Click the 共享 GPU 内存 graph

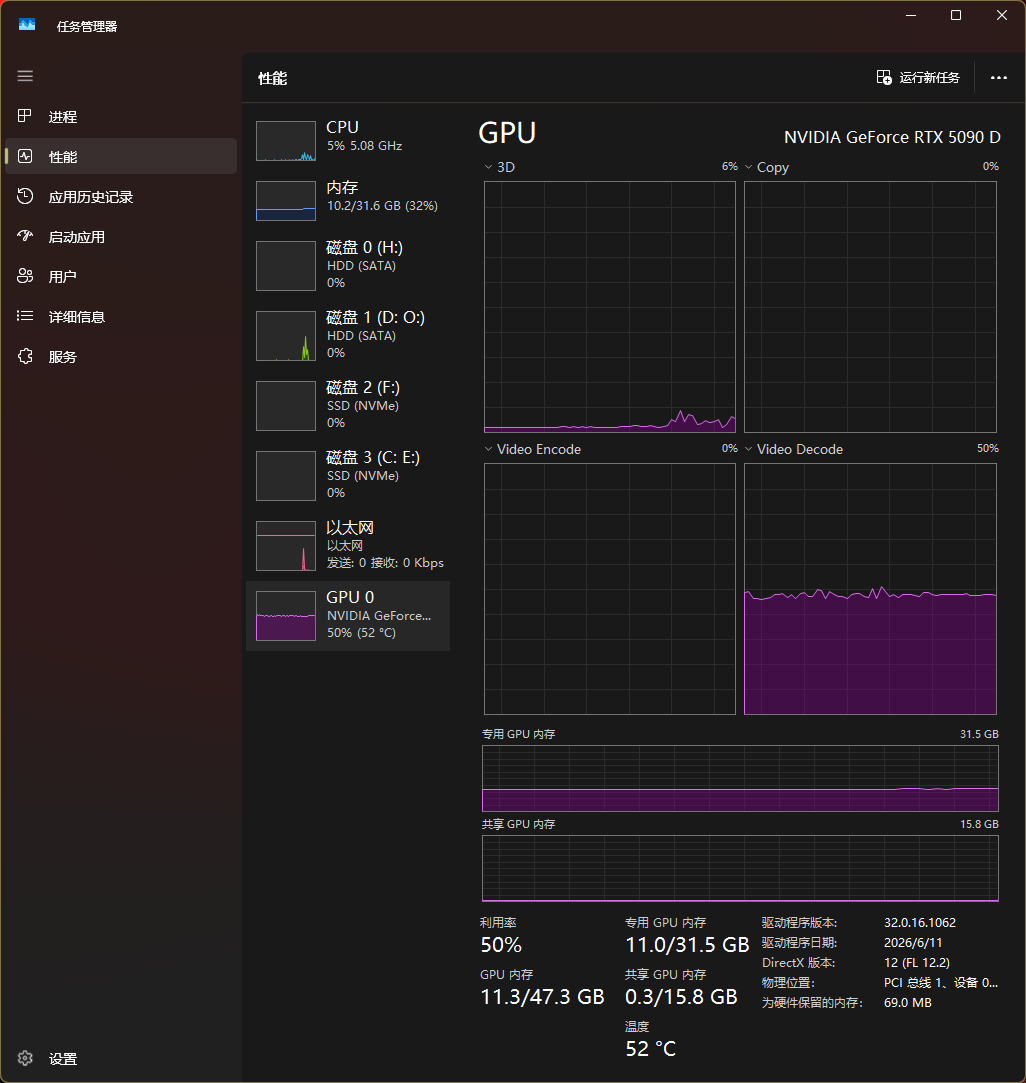tap(740, 868)
